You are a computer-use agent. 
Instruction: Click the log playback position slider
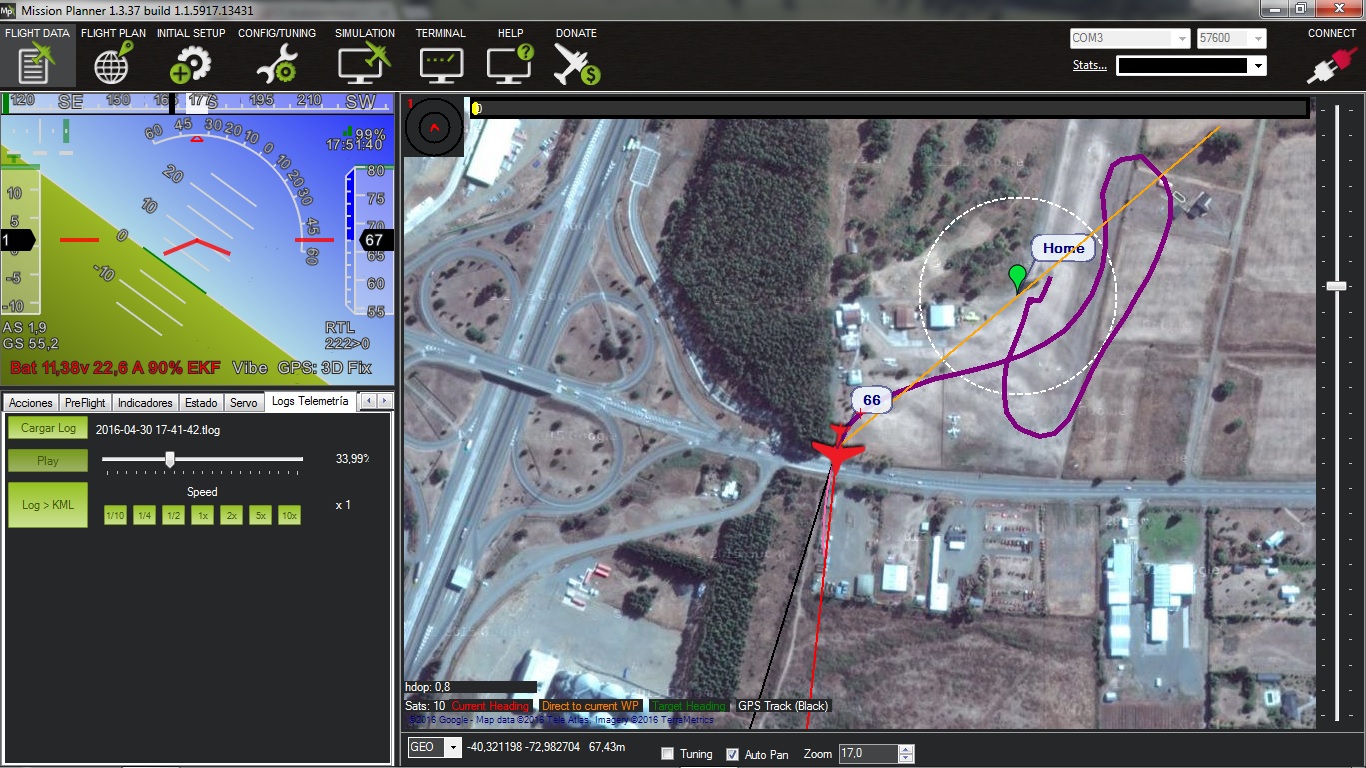pyautogui.click(x=170, y=459)
